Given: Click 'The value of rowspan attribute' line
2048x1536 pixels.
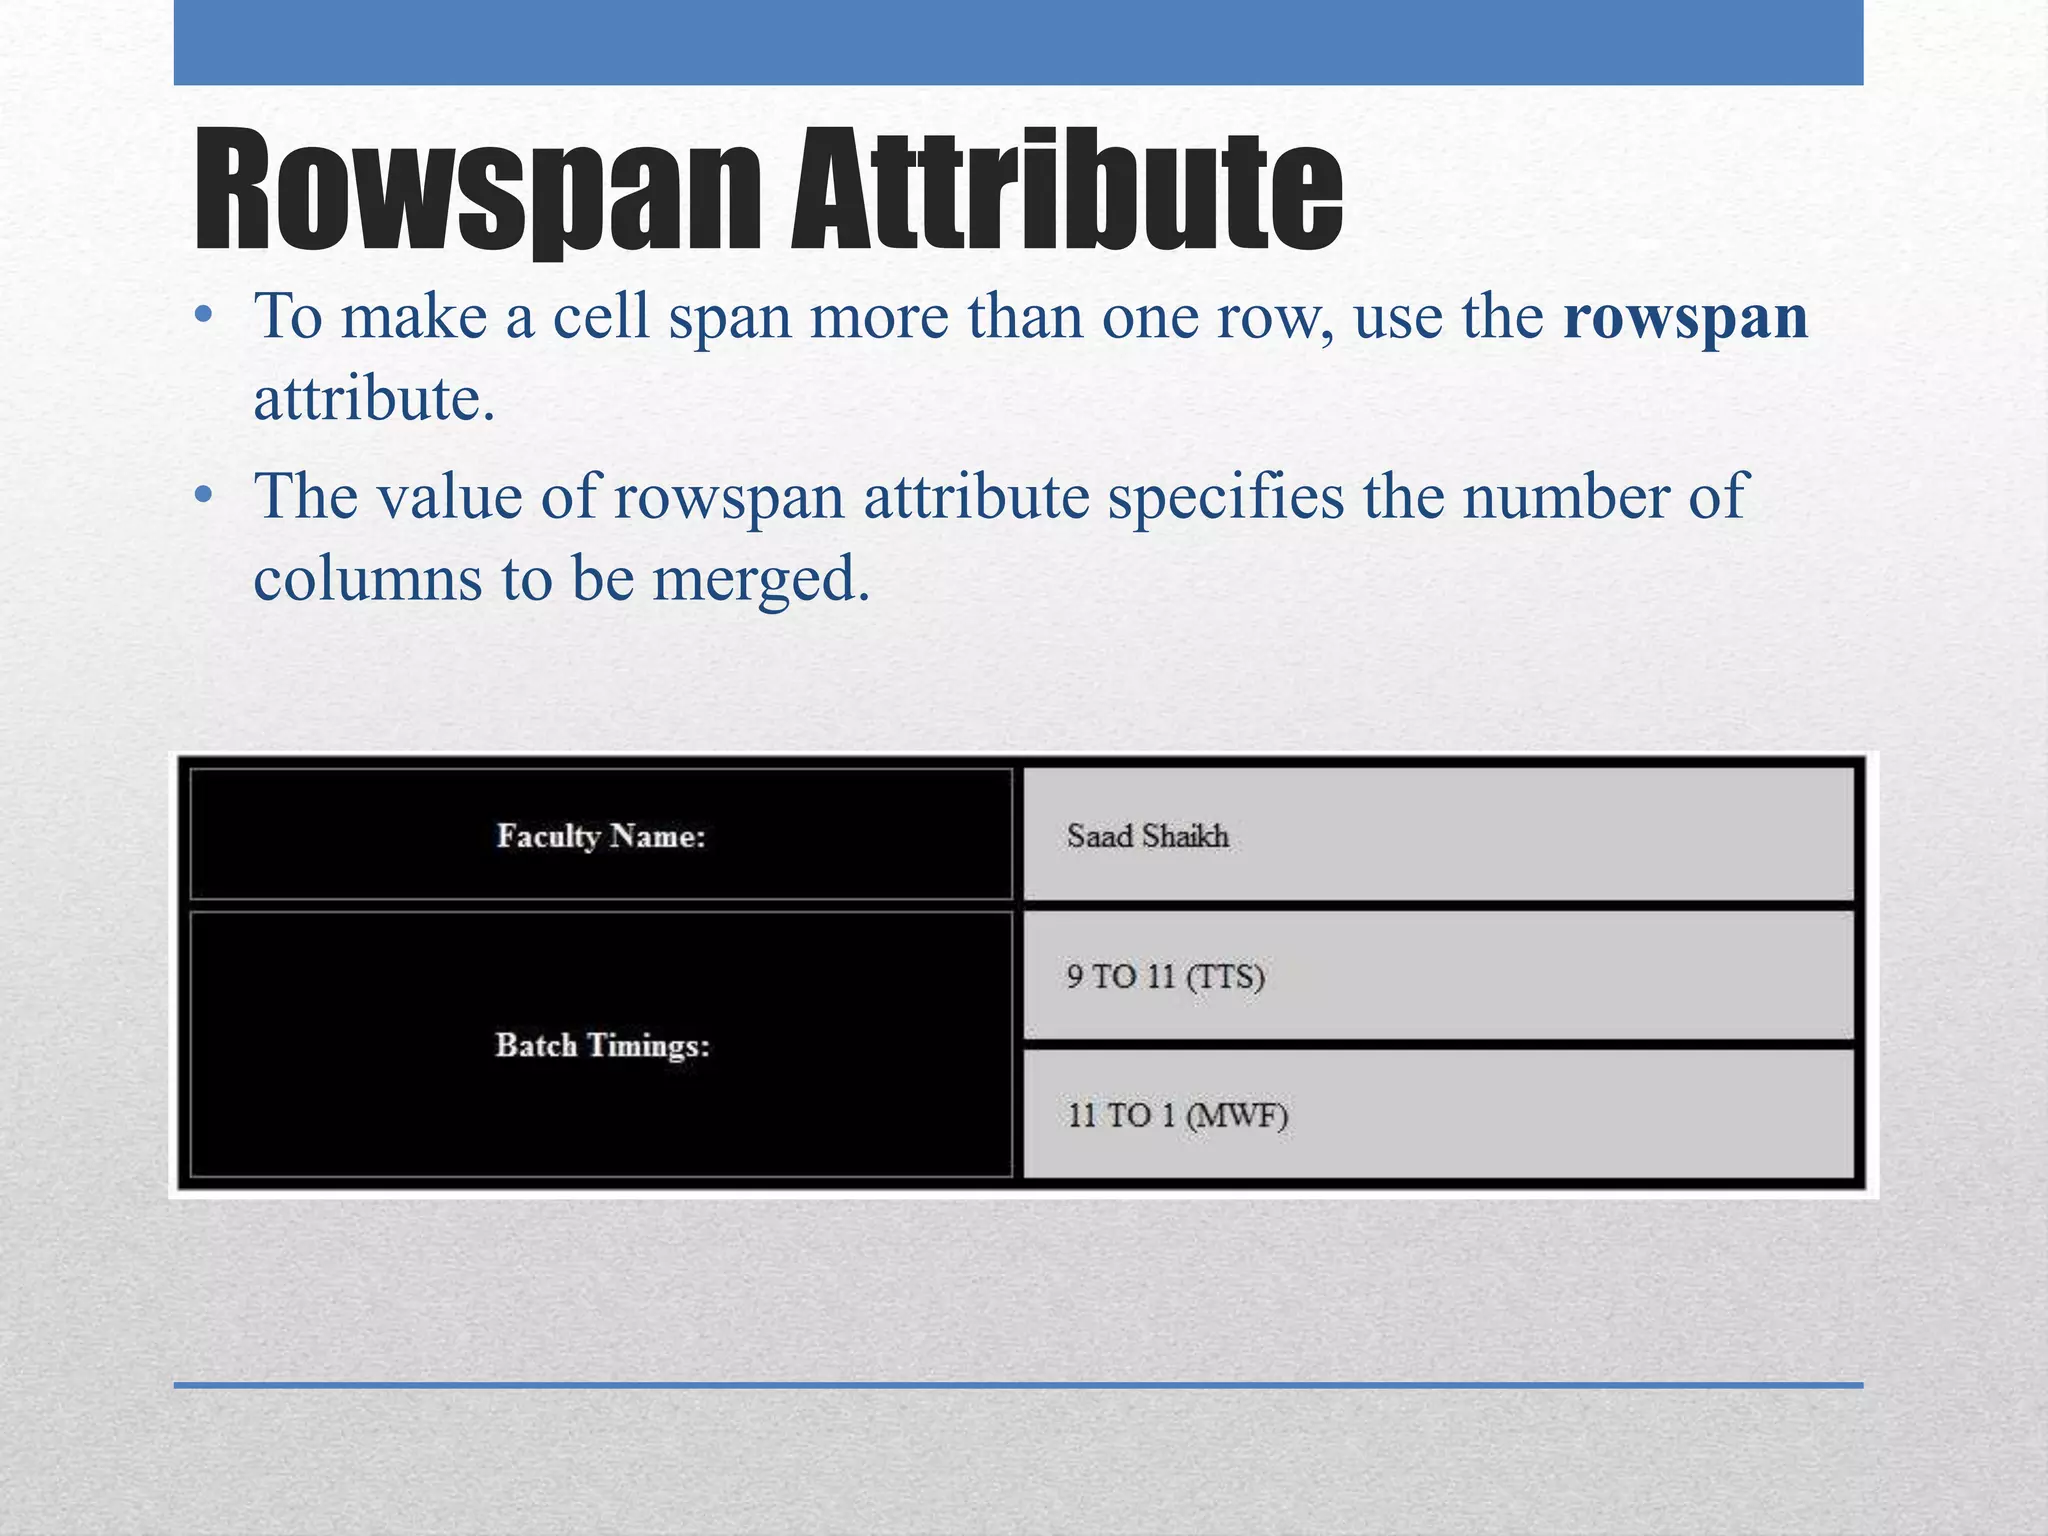Looking at the screenshot, I should (1000, 497).
